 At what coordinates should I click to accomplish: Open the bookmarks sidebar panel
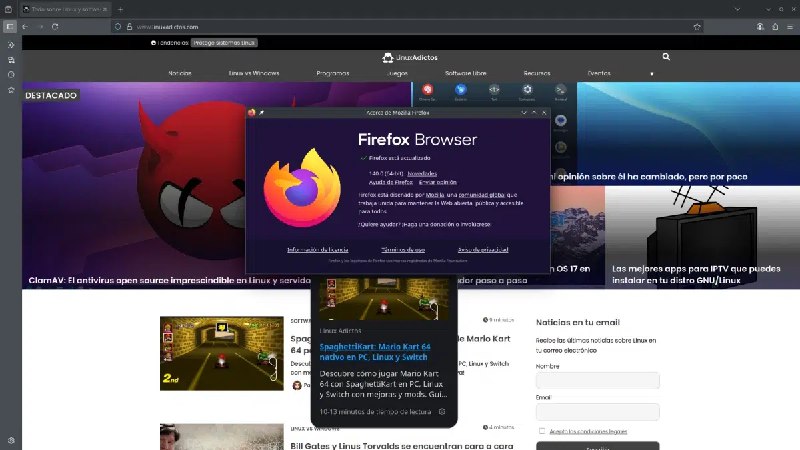click(11, 90)
